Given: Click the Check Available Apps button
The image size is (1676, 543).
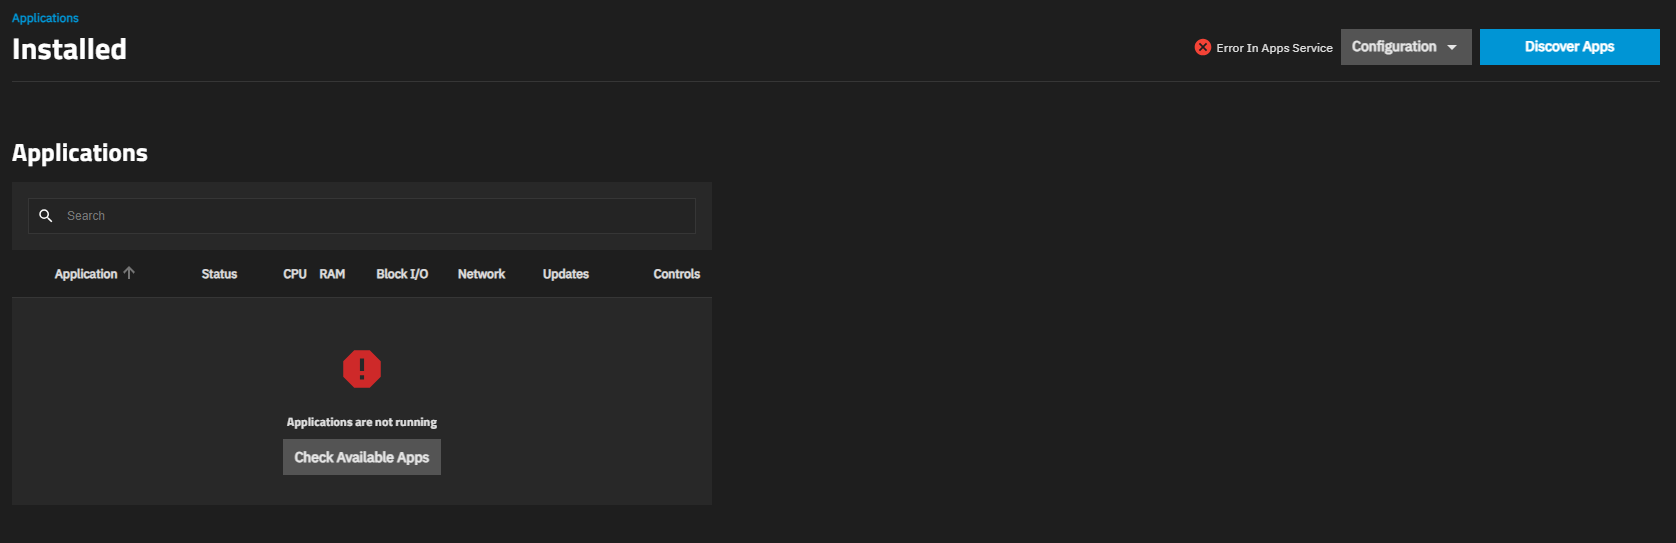Looking at the screenshot, I should click(x=362, y=457).
